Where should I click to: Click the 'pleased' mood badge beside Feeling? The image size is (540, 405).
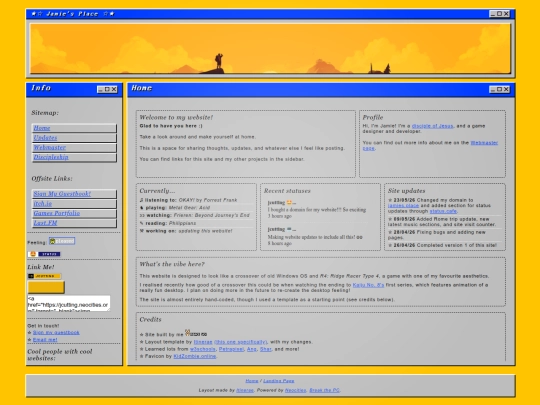[62, 241]
